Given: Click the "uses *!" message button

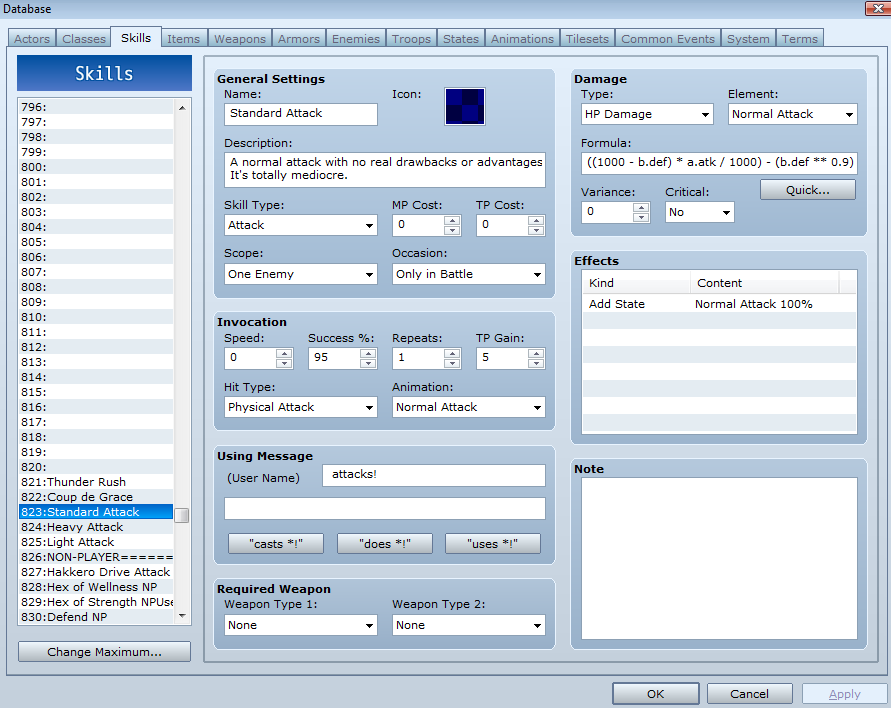Looking at the screenshot, I should click(493, 544).
